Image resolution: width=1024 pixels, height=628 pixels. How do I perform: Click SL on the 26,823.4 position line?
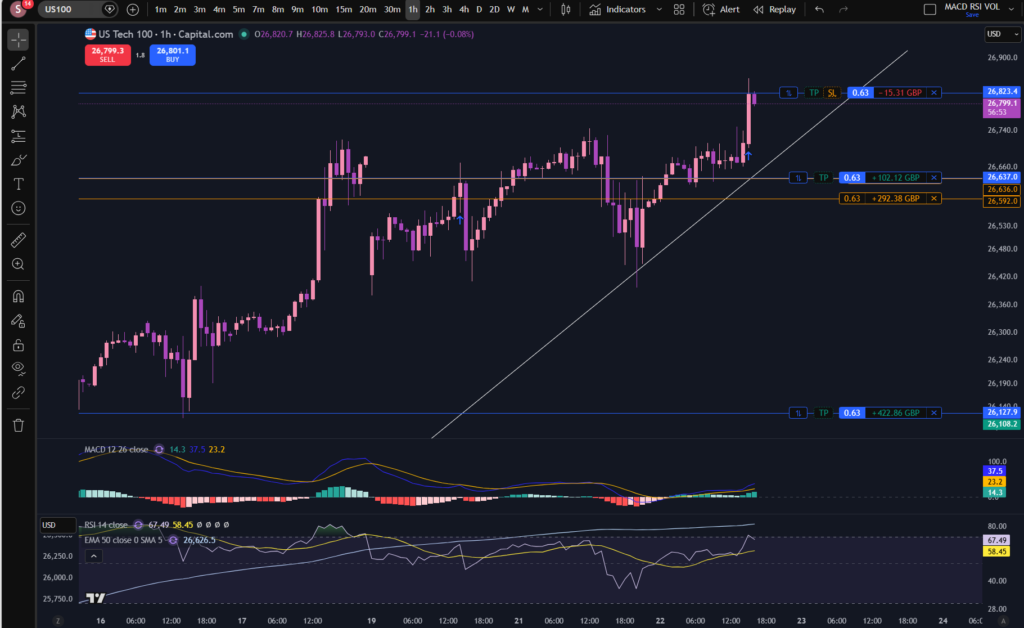pos(832,93)
